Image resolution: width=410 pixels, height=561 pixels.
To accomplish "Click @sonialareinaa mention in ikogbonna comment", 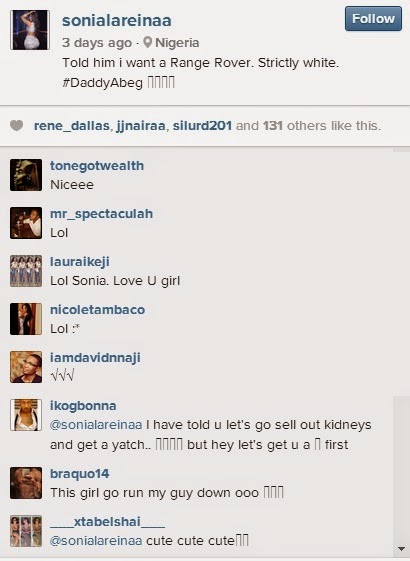I will click(96, 425).
